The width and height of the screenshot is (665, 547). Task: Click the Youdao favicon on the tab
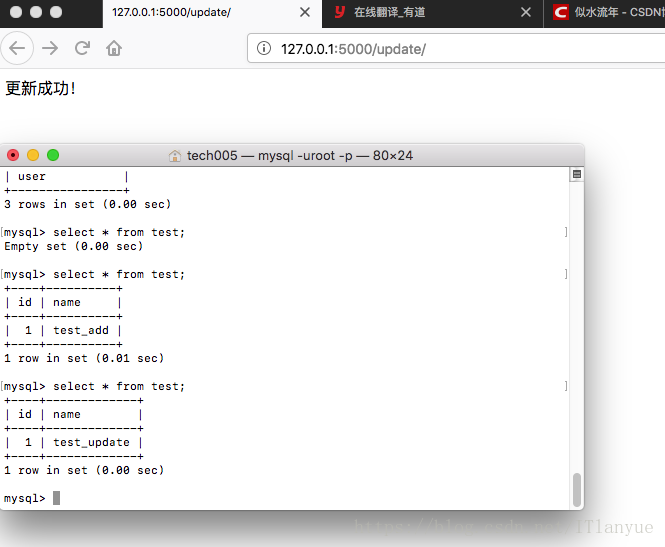click(x=340, y=12)
